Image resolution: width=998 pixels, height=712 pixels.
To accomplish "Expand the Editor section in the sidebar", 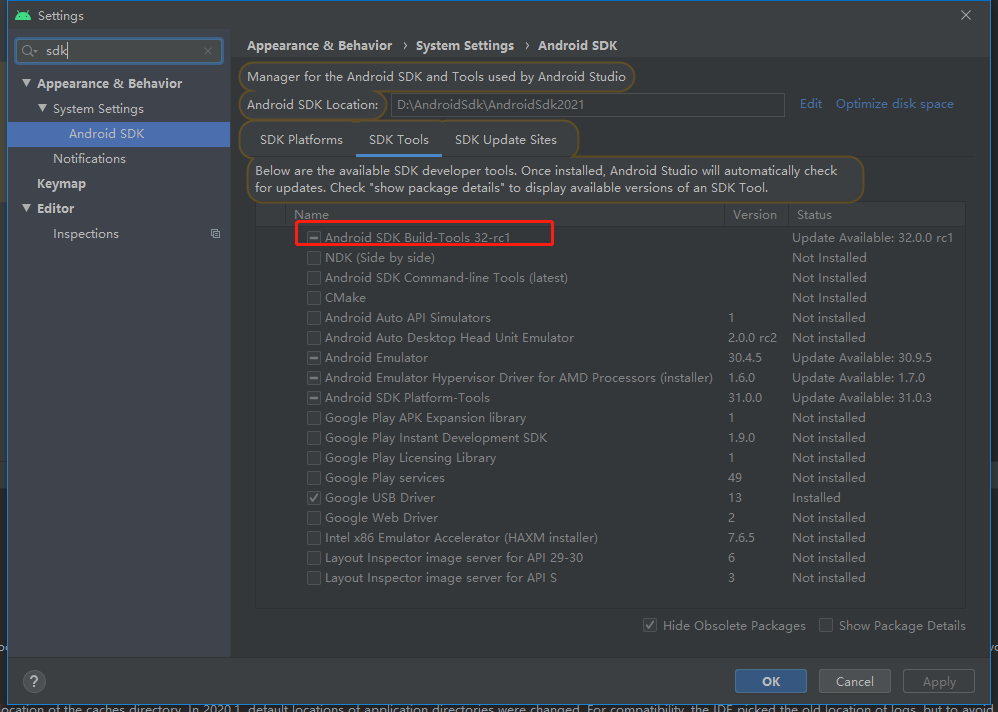I will pyautogui.click(x=27, y=208).
